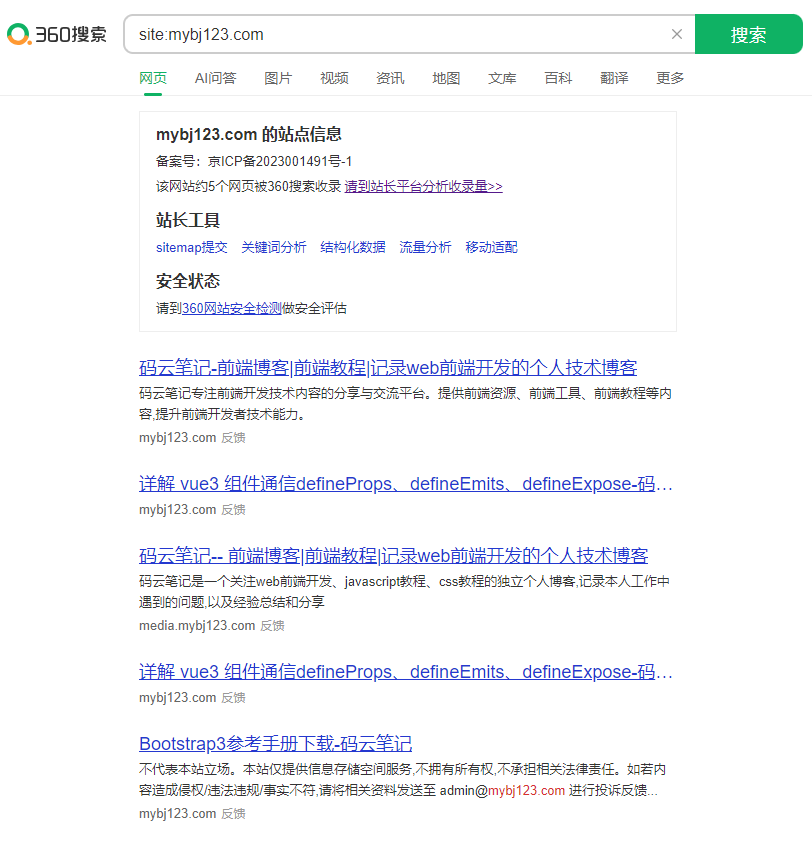Viewport: 812px width, 862px height.
Task: Open 请到站长平台分析收录量 link
Action: [x=423, y=186]
